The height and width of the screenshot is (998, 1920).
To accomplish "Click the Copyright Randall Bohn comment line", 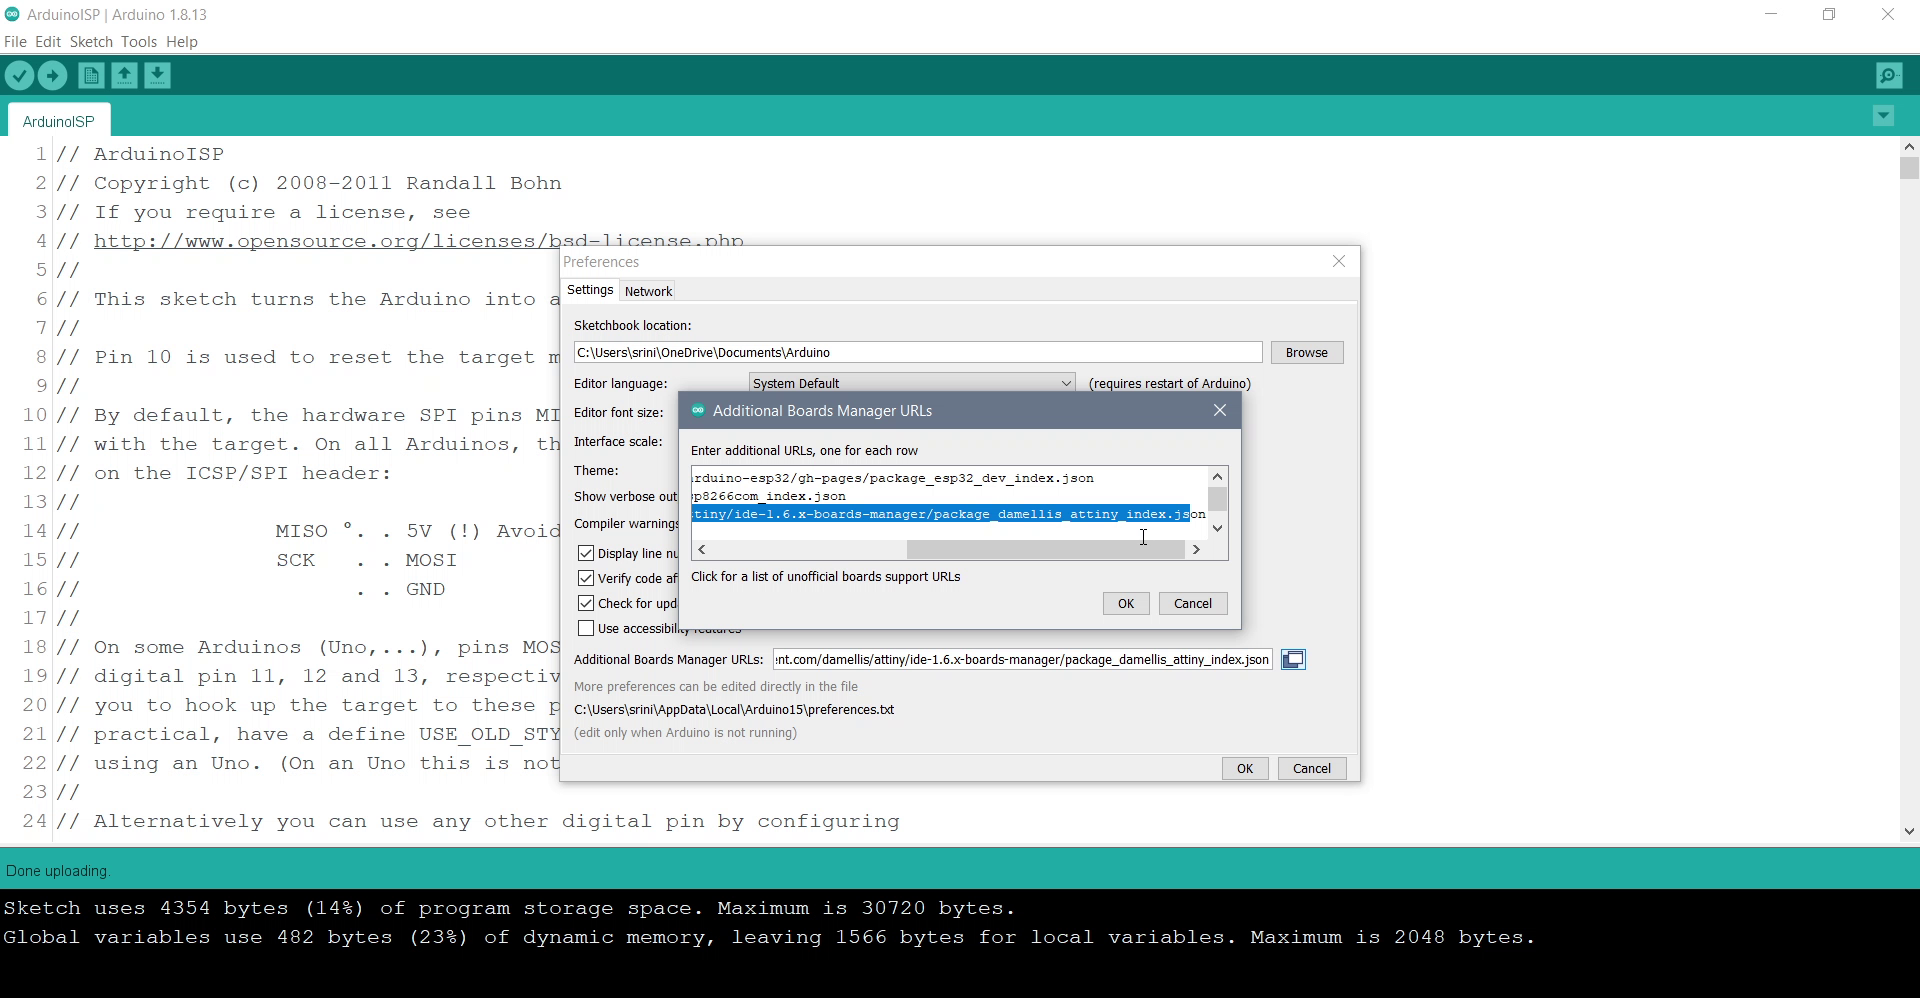I will coord(309,183).
